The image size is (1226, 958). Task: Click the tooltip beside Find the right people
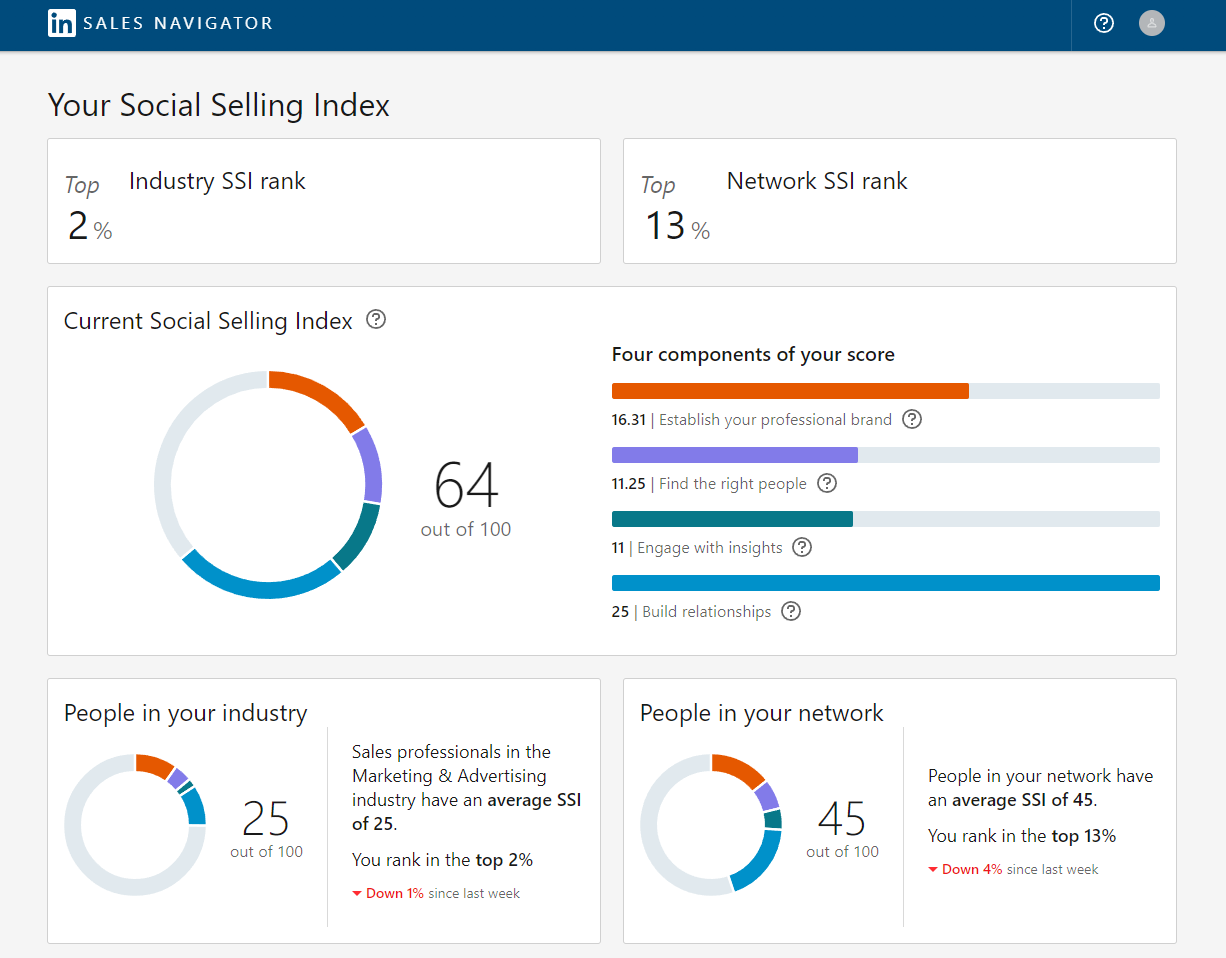[827, 483]
